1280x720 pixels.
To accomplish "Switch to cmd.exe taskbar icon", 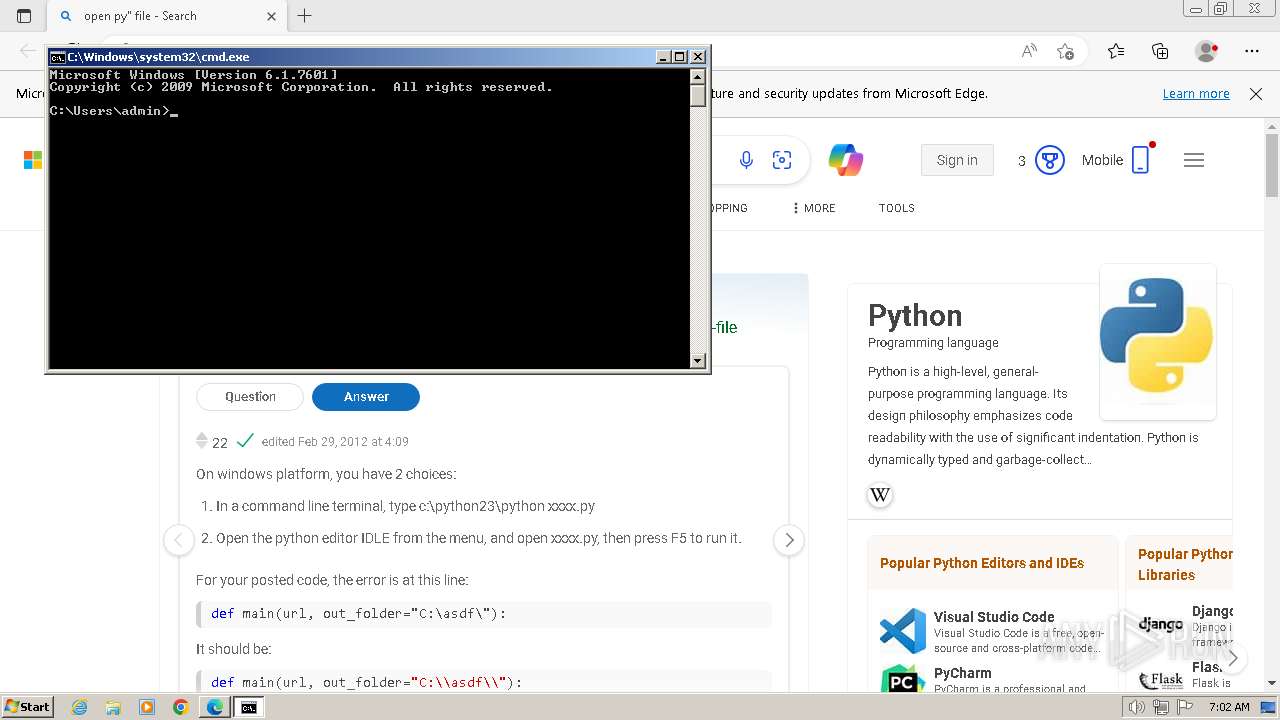I will 248,707.
